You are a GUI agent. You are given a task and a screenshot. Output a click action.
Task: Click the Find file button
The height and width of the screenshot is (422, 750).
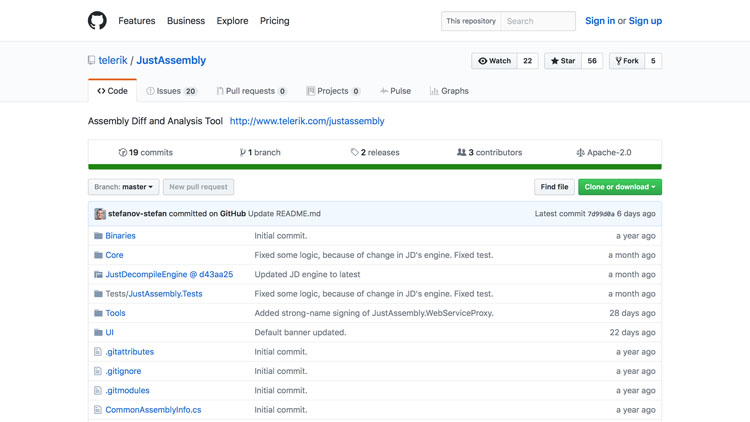(554, 187)
